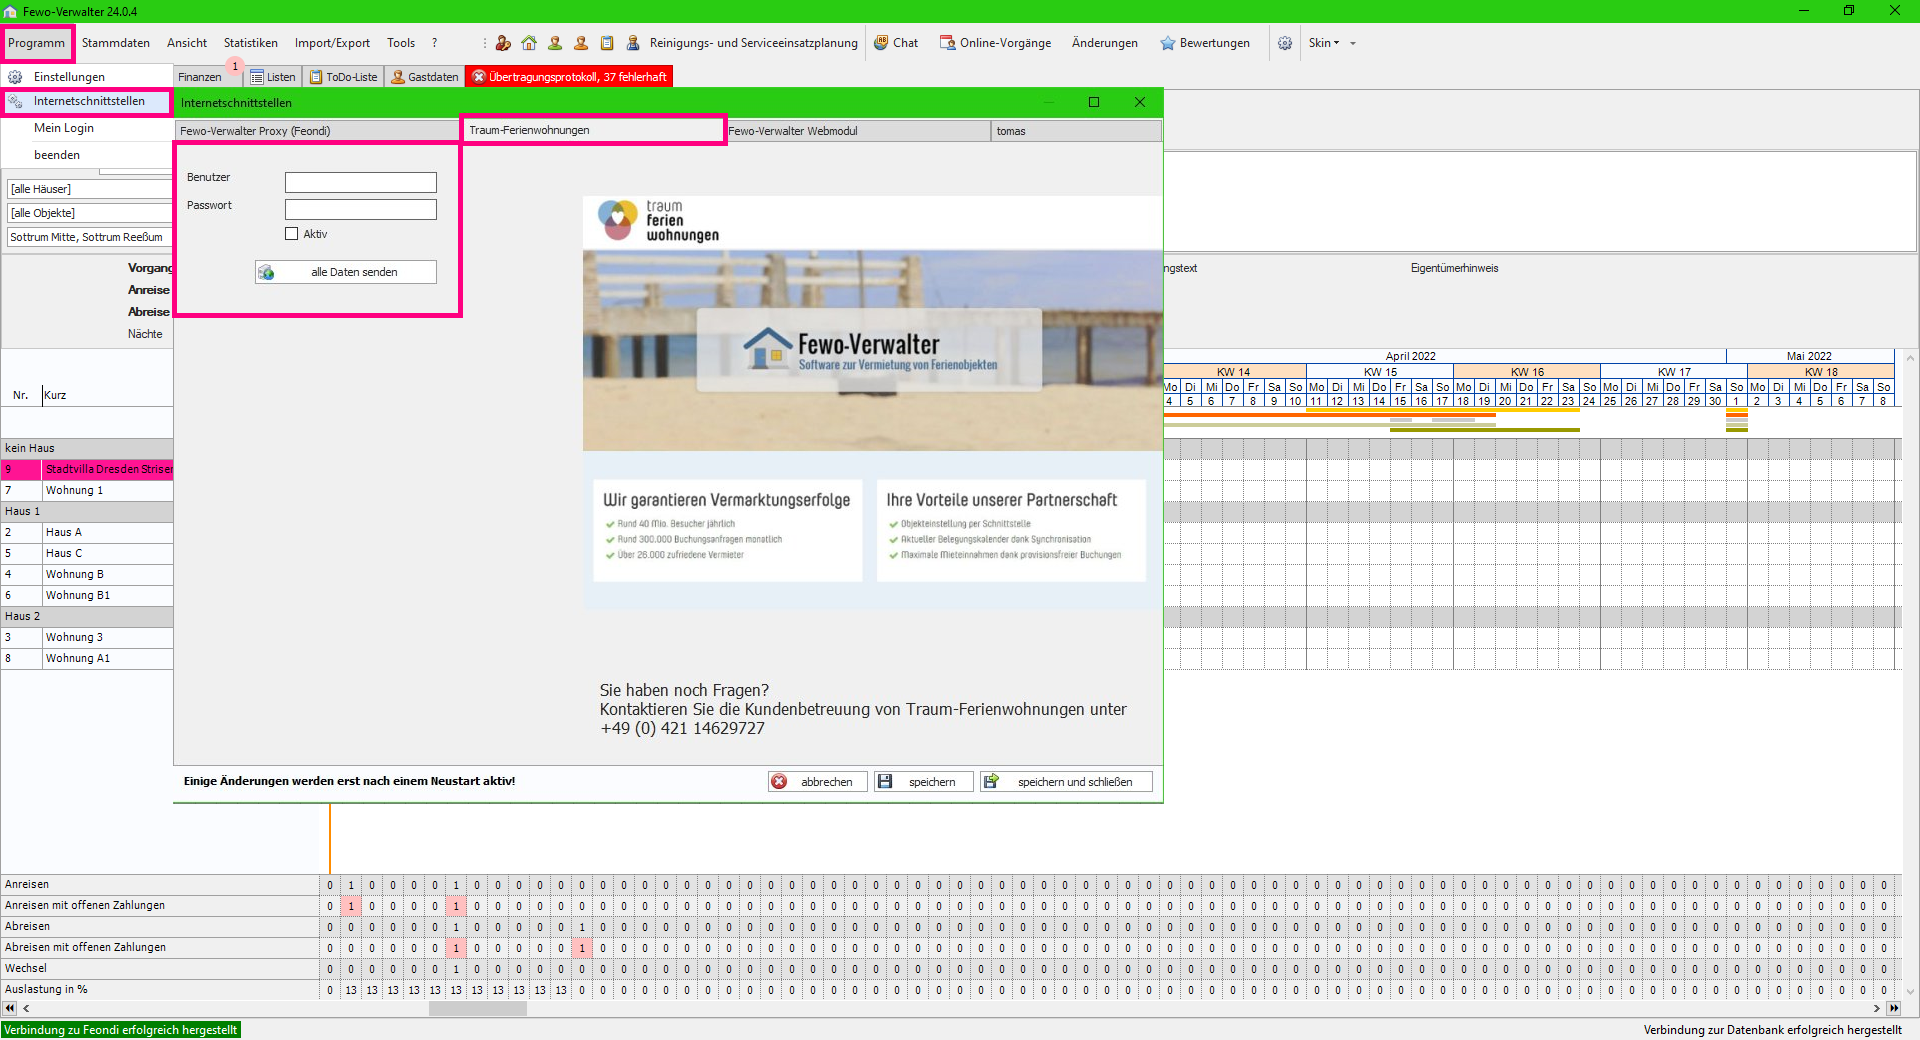This screenshot has width=1920, height=1040.
Task: Click the Chat speech bubble icon
Action: 881,43
